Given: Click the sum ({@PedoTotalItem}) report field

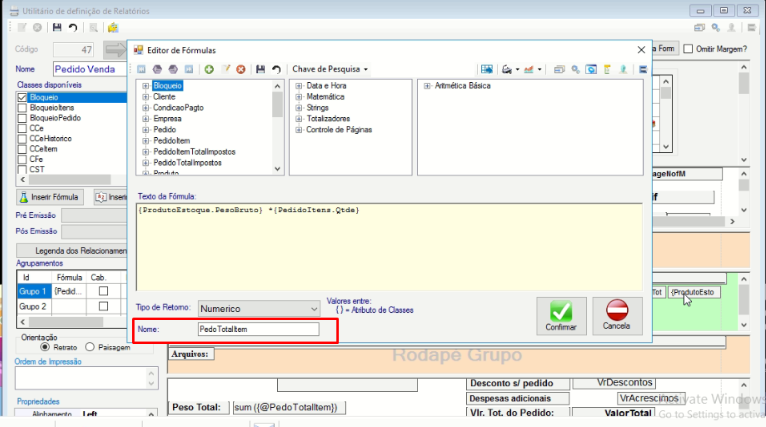Looking at the screenshot, I should click(289, 407).
